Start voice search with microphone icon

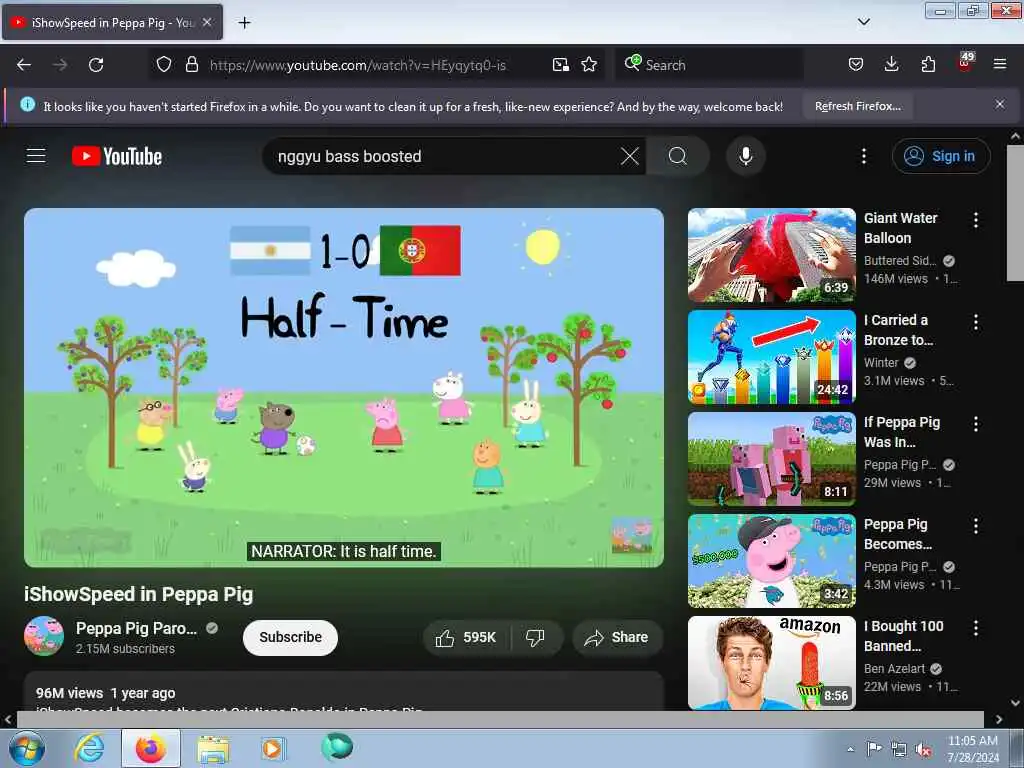click(746, 156)
